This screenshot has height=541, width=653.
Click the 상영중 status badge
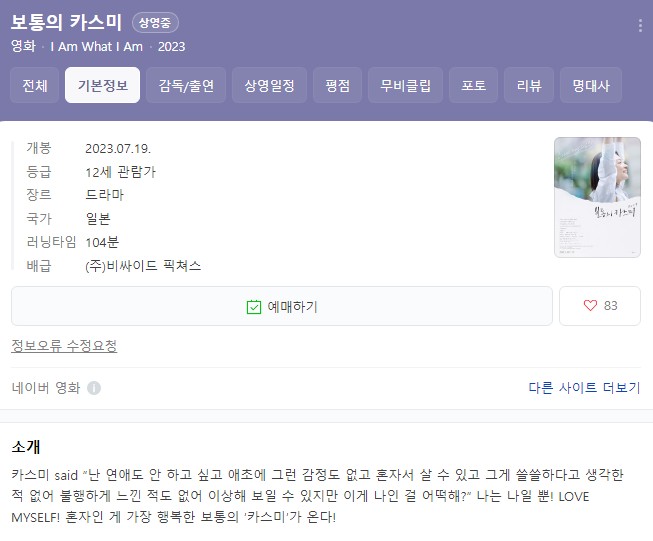pyautogui.click(x=155, y=22)
